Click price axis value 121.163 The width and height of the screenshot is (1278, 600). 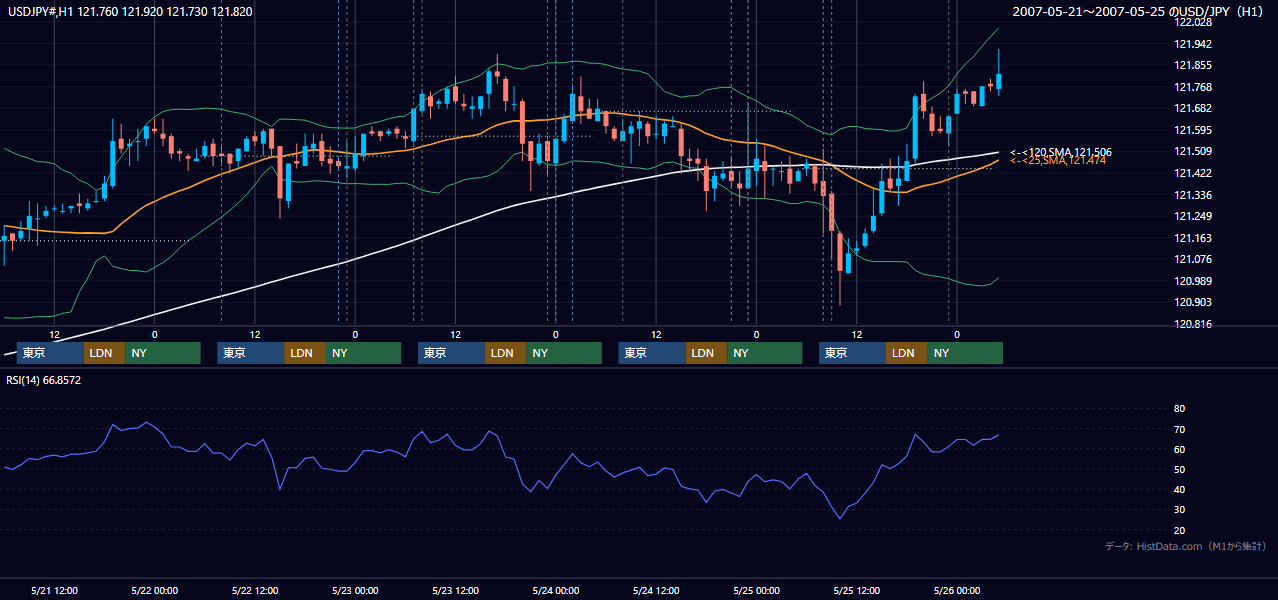click(1191, 238)
